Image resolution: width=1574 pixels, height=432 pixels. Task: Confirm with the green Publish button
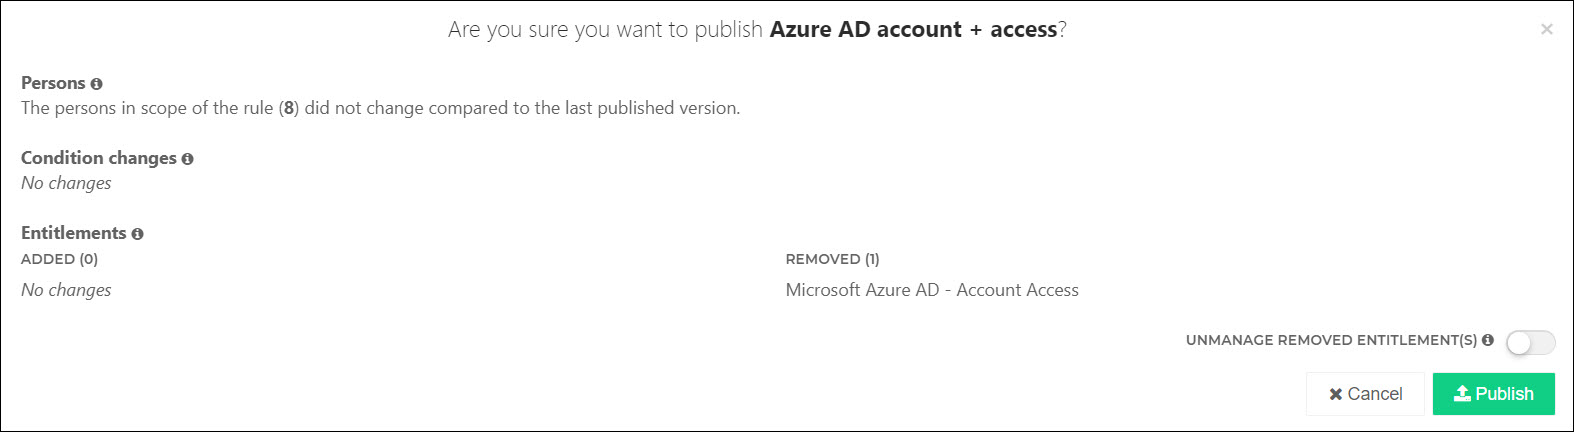pos(1493,394)
